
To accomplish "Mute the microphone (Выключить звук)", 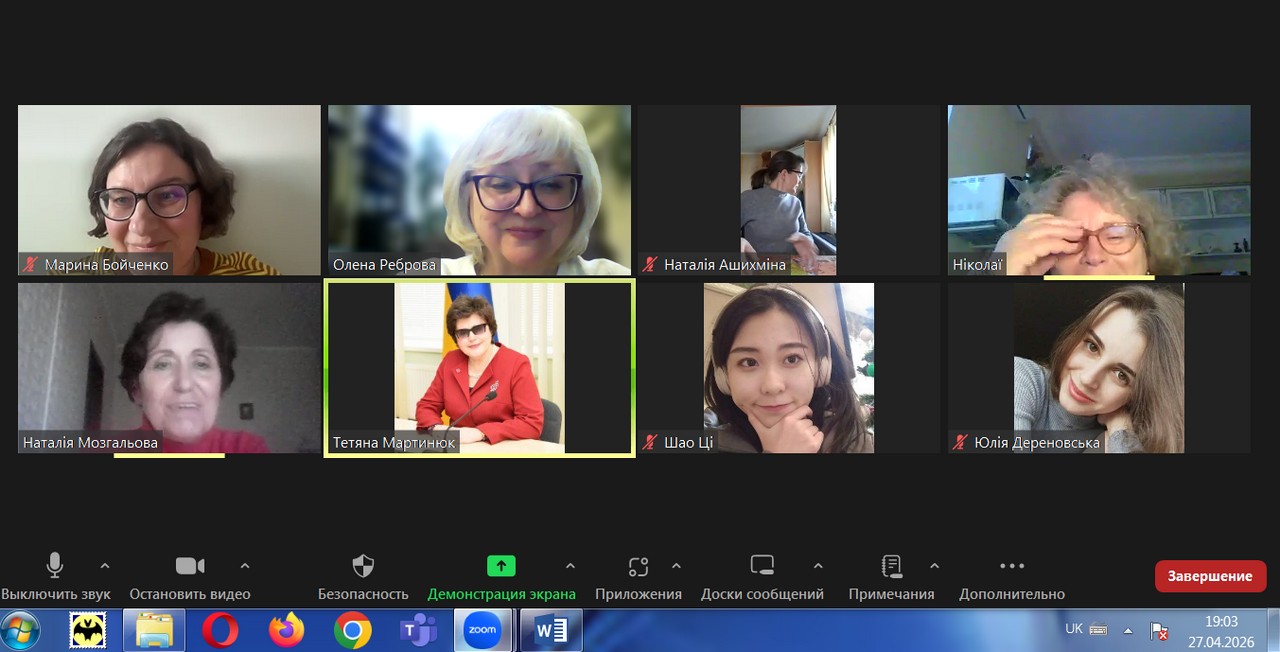I will tap(55, 566).
